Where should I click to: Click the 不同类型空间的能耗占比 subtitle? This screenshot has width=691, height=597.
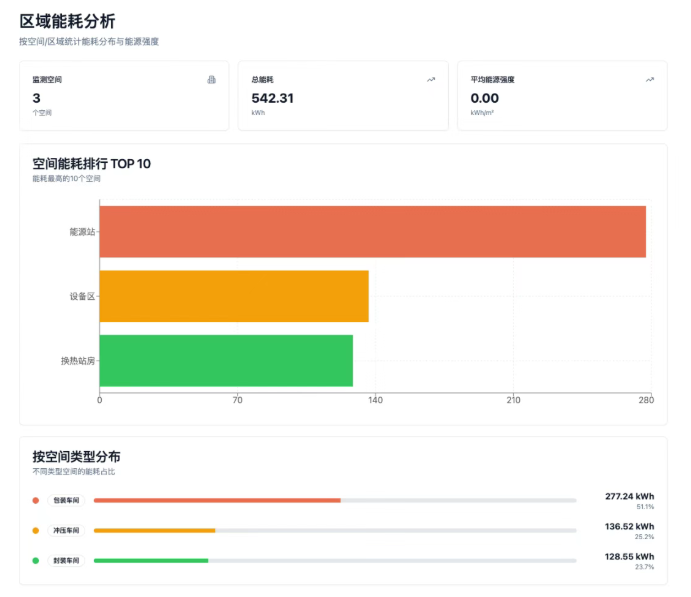point(74,471)
